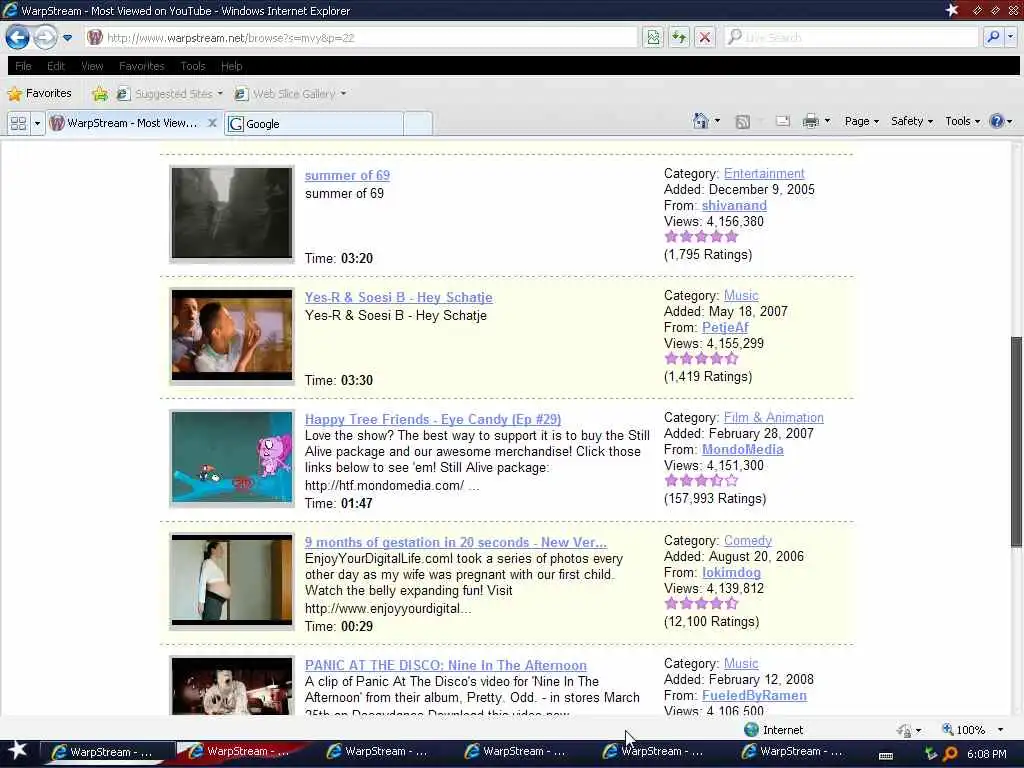Open the command bar Tools dropdown
Screen dimensions: 1024x768
tap(963, 121)
